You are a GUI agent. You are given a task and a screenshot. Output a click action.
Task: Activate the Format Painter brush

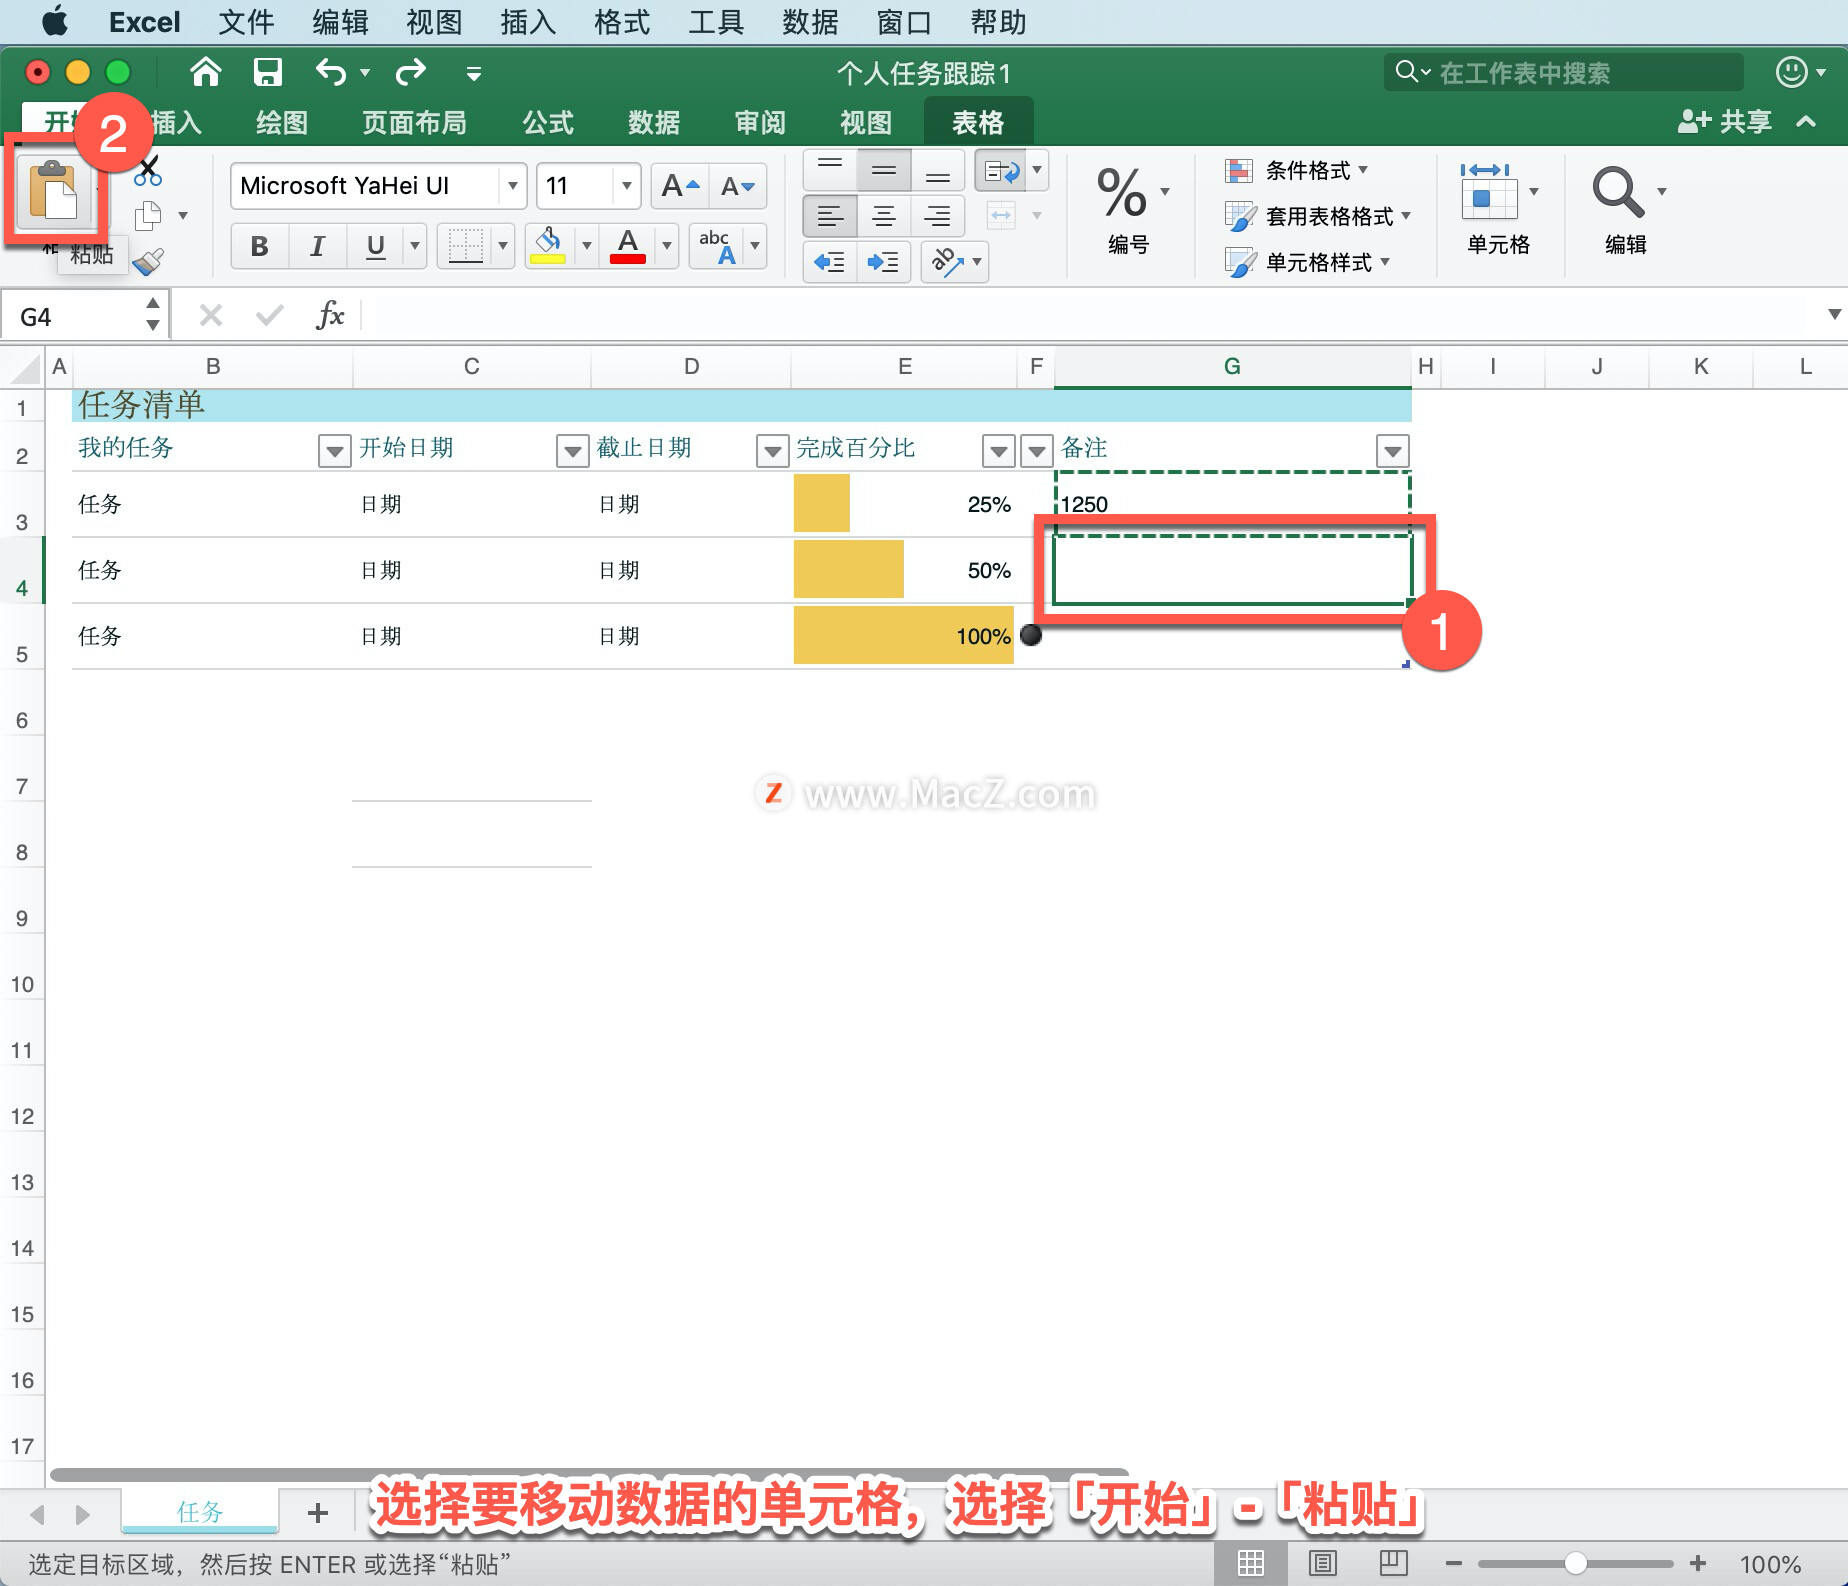tap(148, 262)
